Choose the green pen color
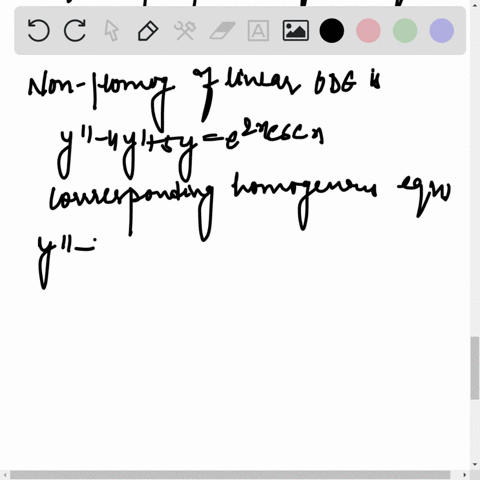This screenshot has width=480, height=480. pyautogui.click(x=405, y=31)
